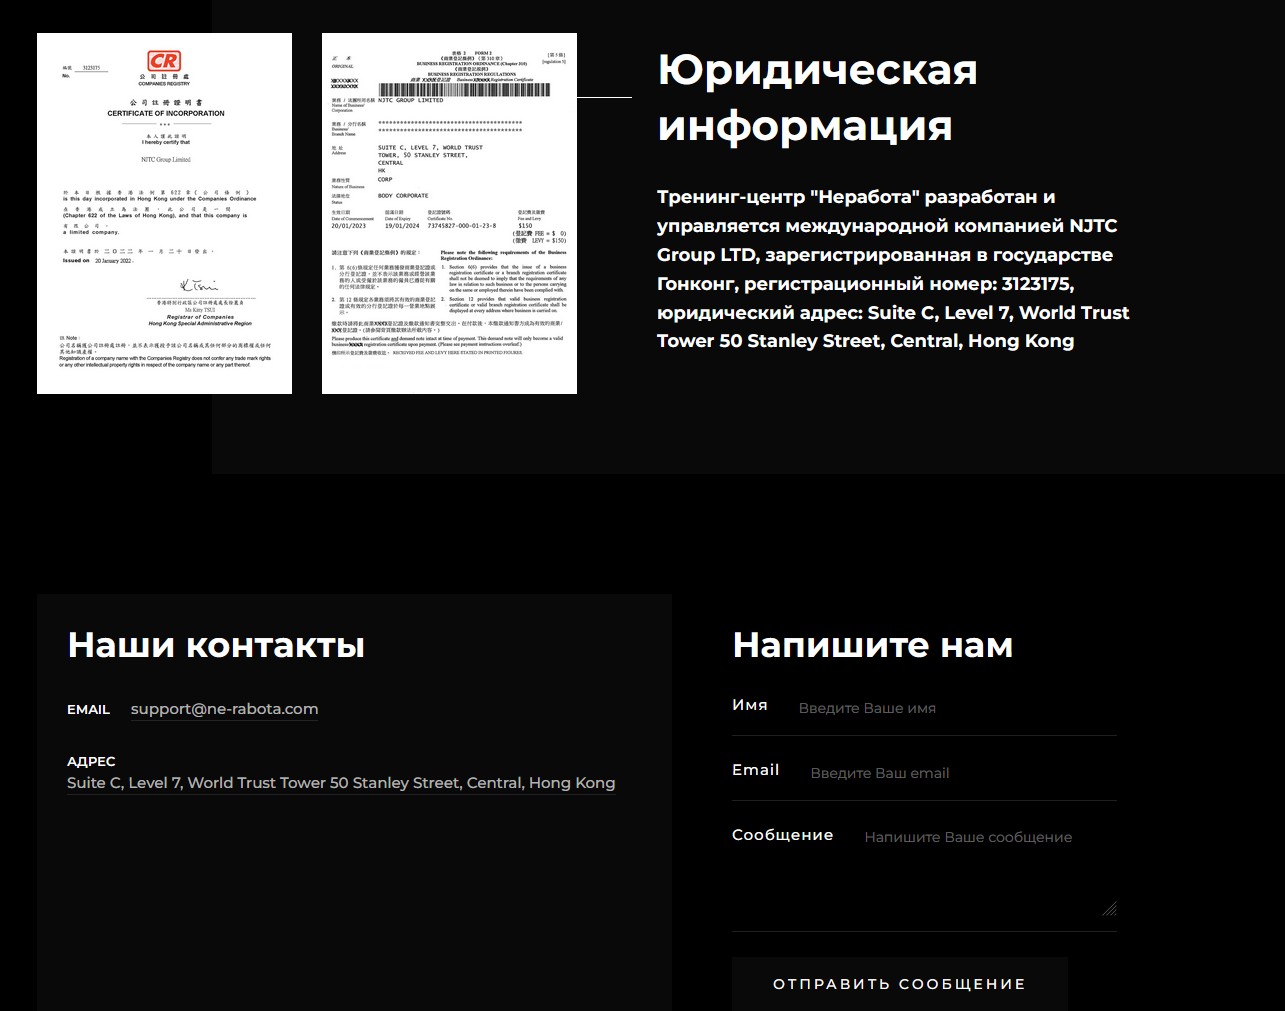This screenshot has width=1285, height=1011.
Task: Click the Сообщение form label
Action: point(782,835)
